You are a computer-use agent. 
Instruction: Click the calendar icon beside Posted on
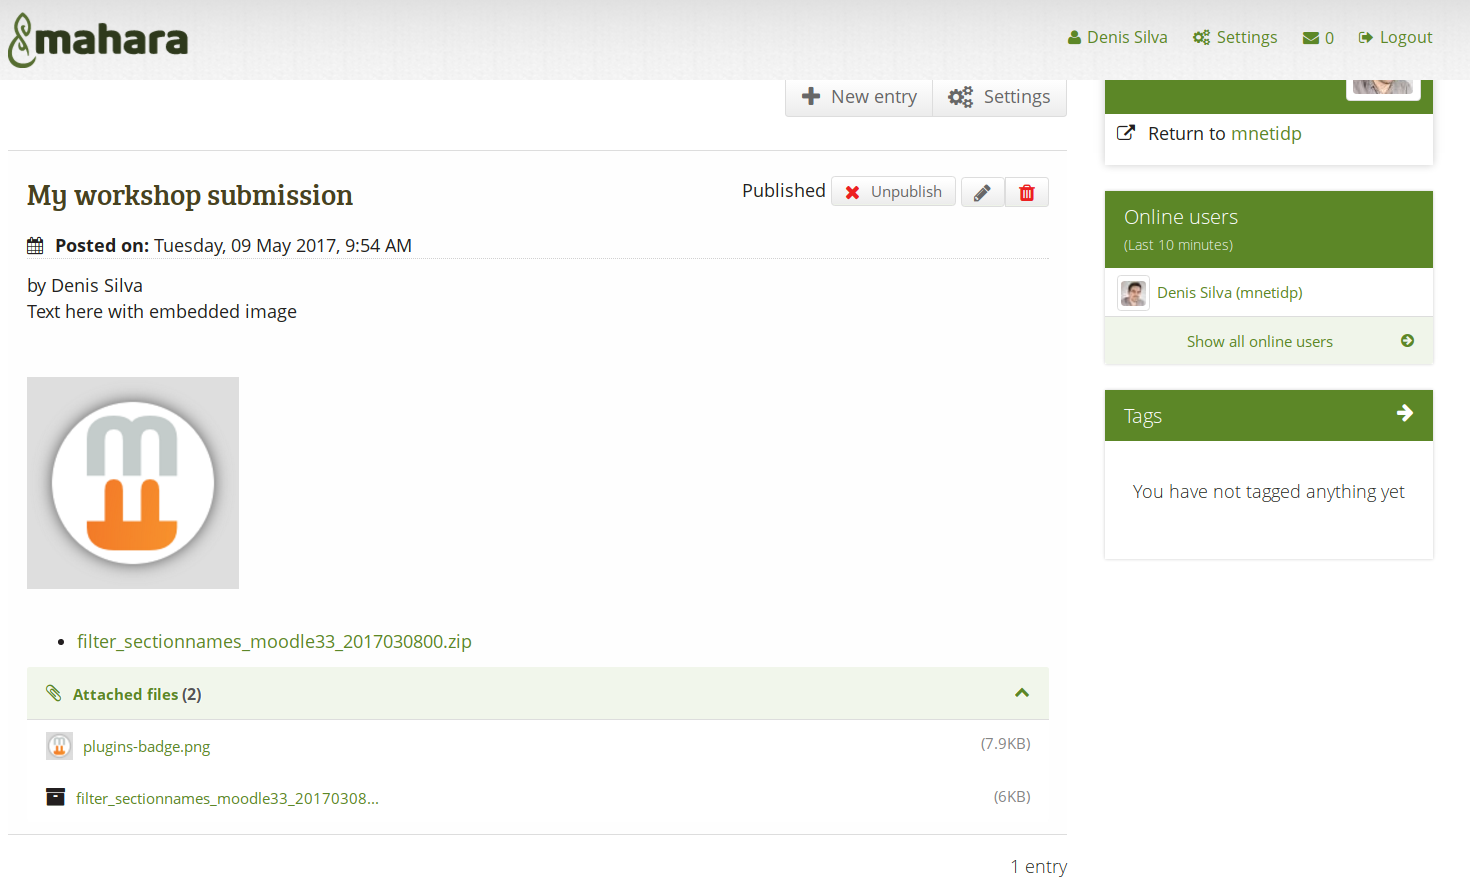point(35,245)
